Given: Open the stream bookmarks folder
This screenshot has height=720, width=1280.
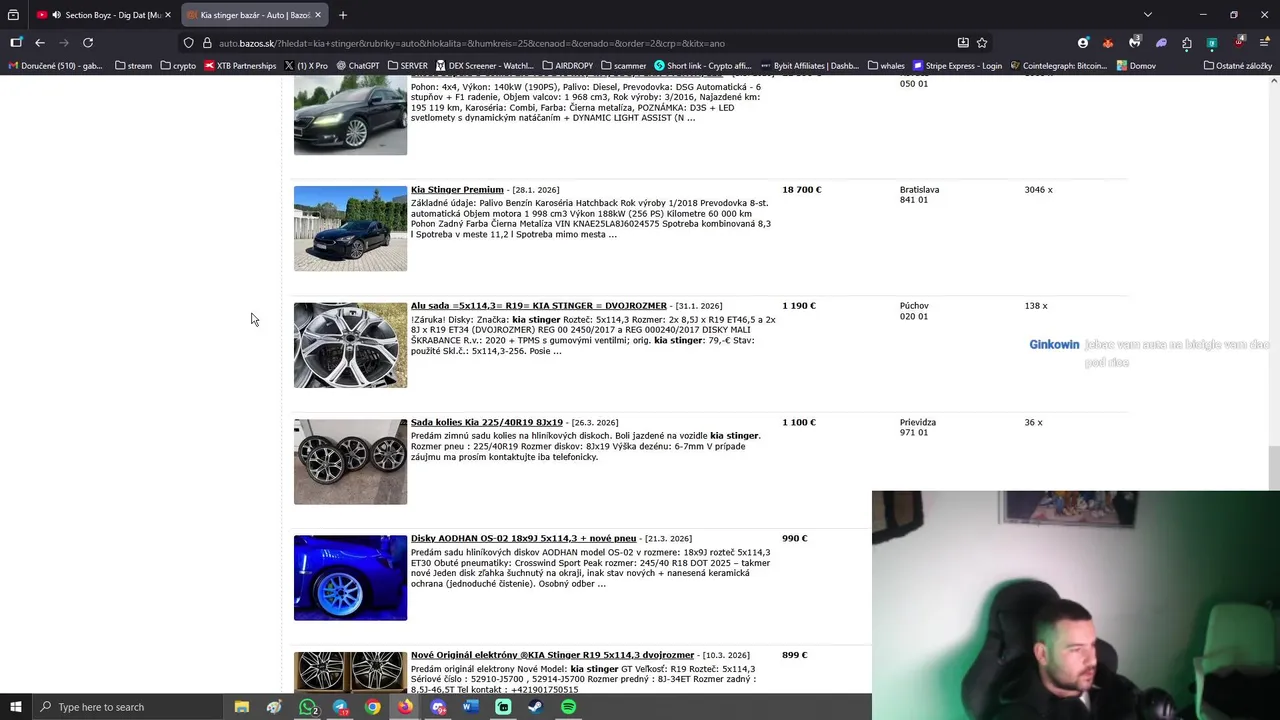Looking at the screenshot, I should pos(133,66).
